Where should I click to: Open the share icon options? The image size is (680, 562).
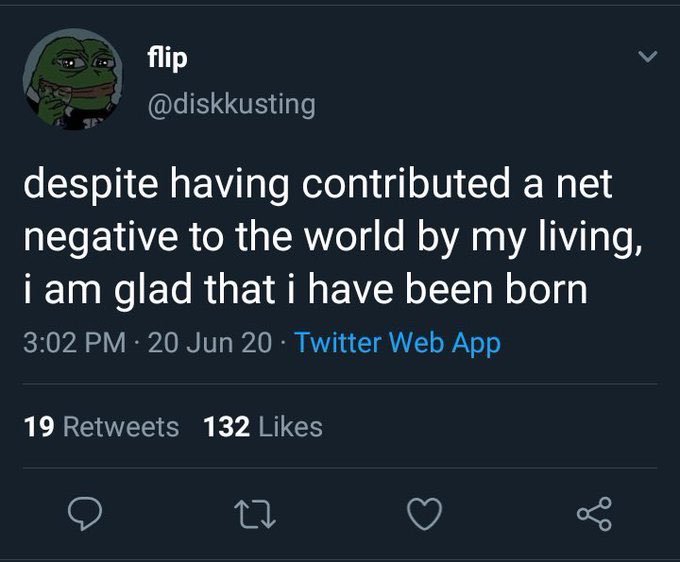pyautogui.click(x=595, y=514)
